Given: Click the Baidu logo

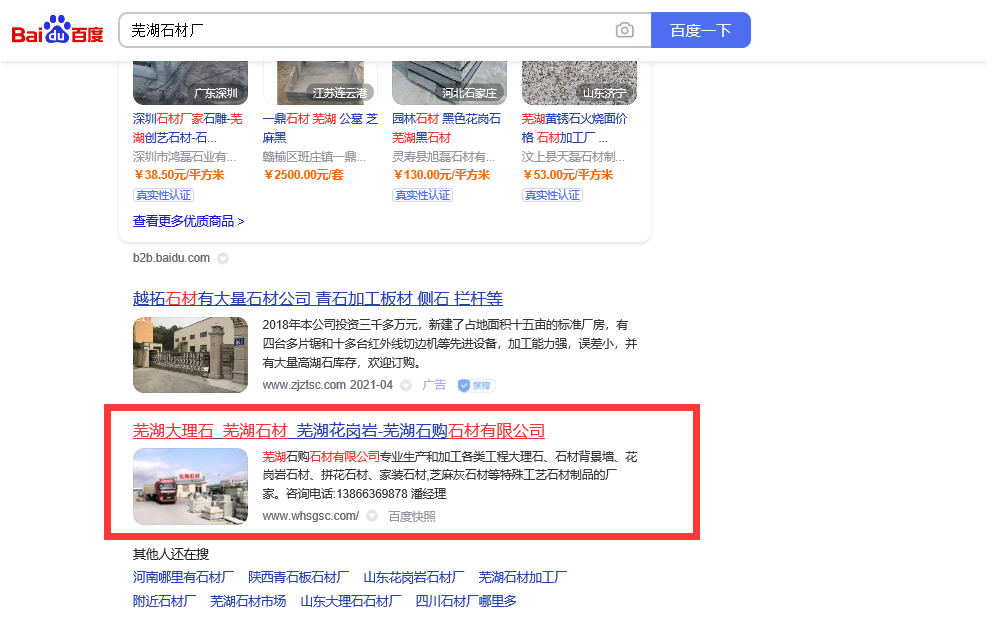Looking at the screenshot, I should [x=57, y=31].
